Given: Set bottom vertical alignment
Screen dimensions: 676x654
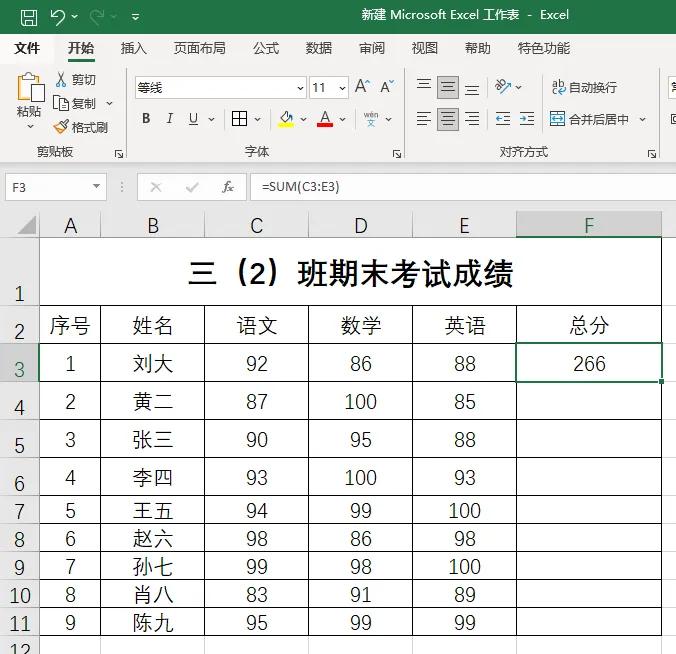Looking at the screenshot, I should point(472,89).
